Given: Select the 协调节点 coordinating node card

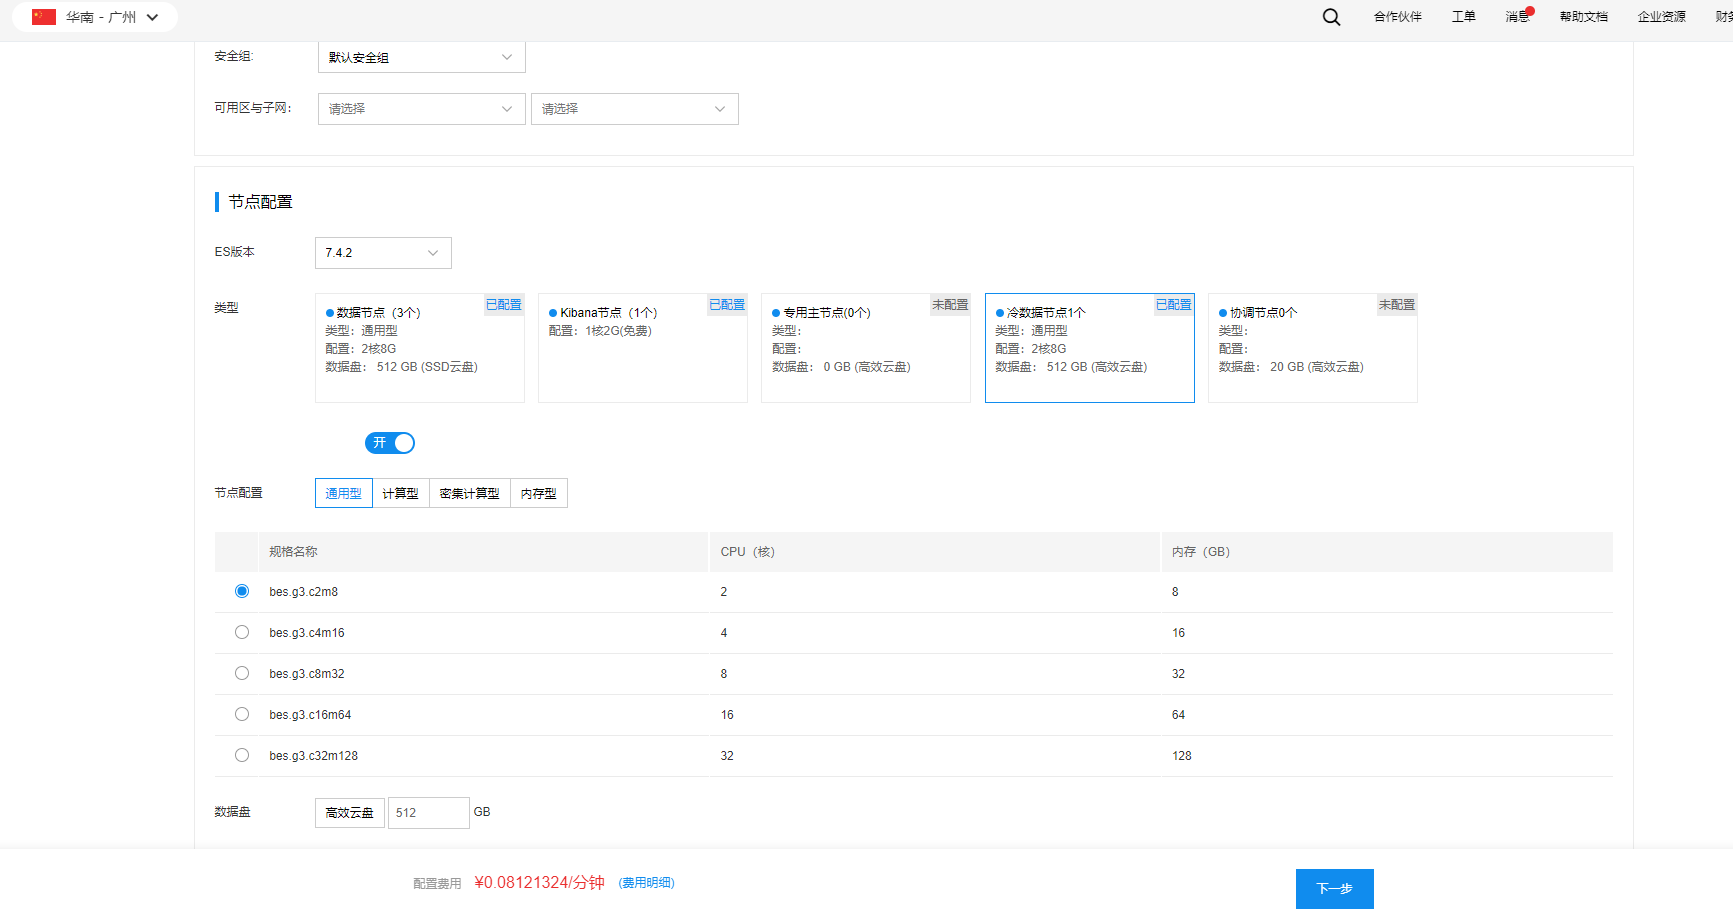Looking at the screenshot, I should 1312,348.
